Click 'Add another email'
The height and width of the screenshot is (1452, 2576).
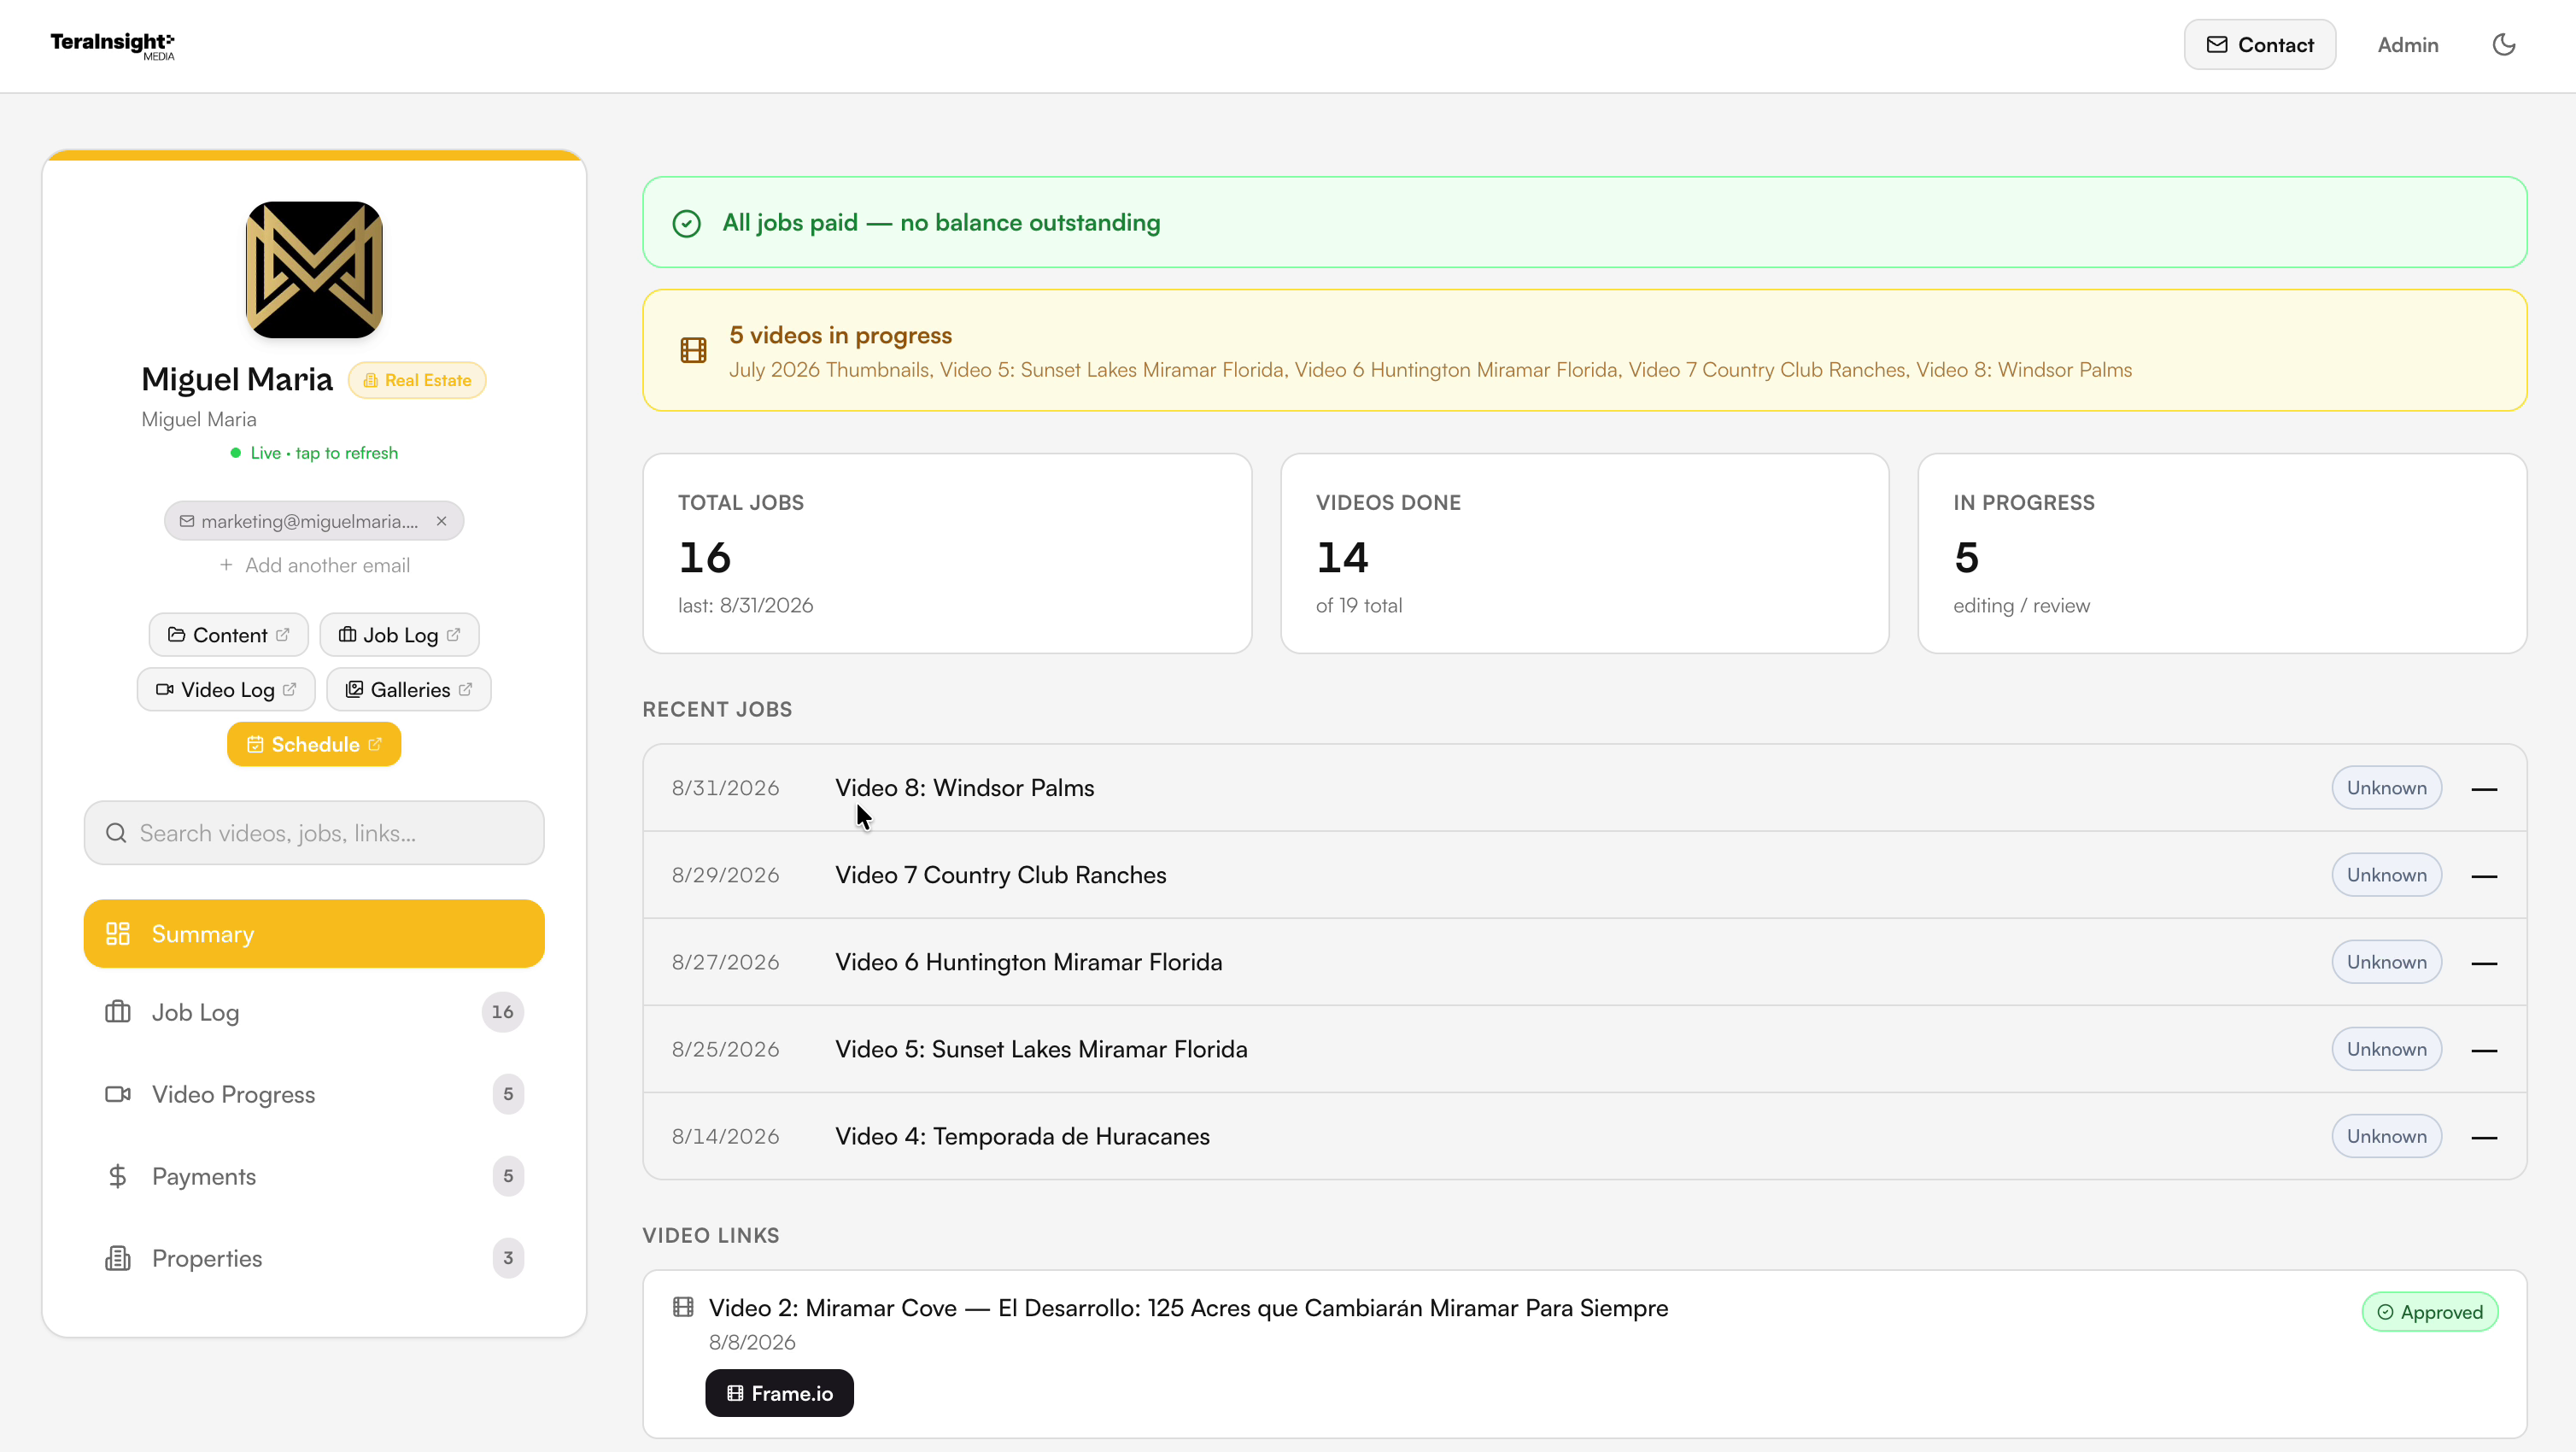tap(314, 565)
